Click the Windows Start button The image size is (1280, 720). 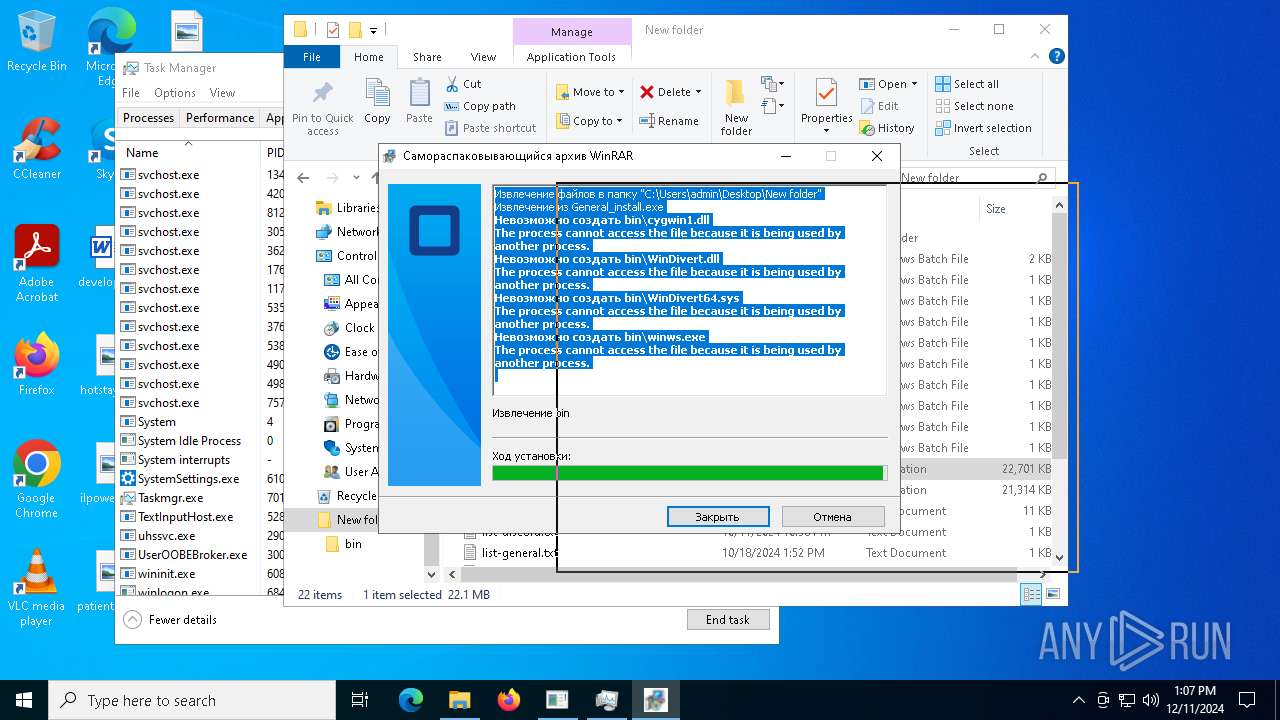[x=24, y=700]
